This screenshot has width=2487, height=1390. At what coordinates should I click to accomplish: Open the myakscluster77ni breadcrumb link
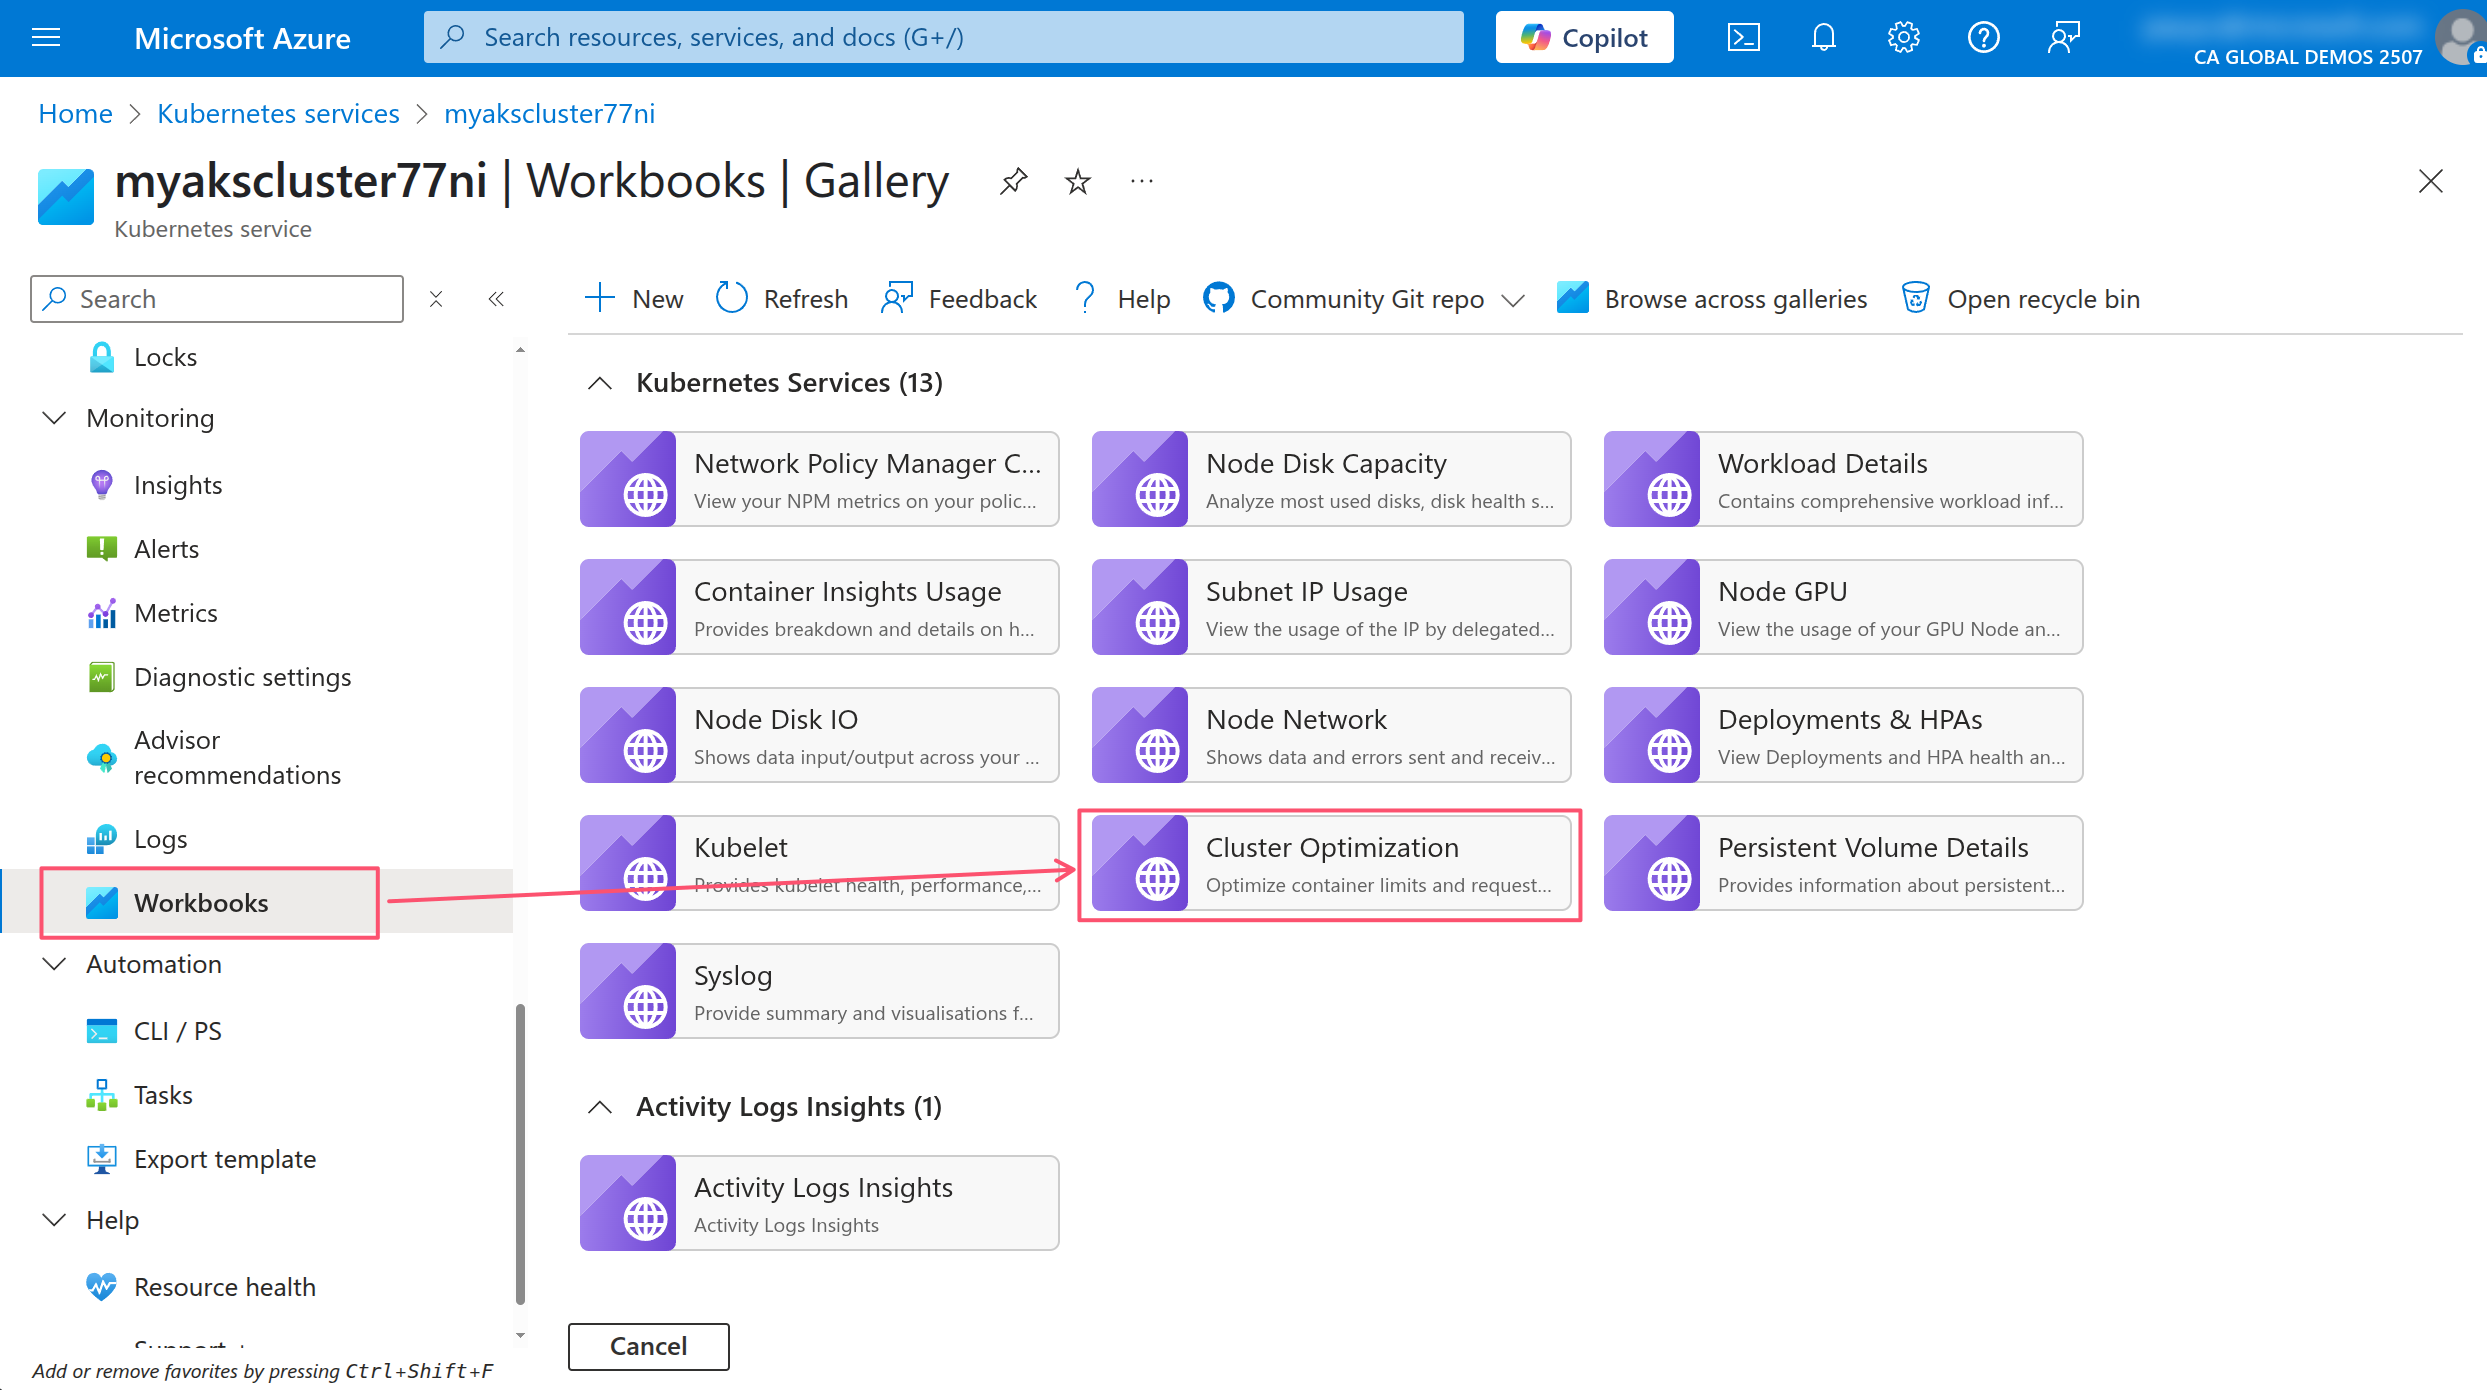click(x=549, y=114)
